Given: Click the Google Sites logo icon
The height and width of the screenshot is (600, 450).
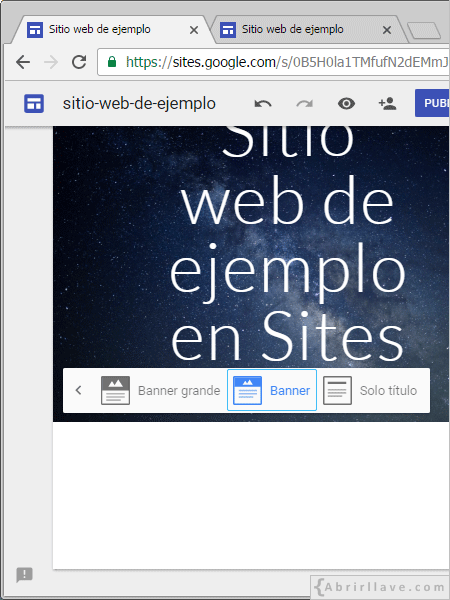Looking at the screenshot, I should coord(34,104).
